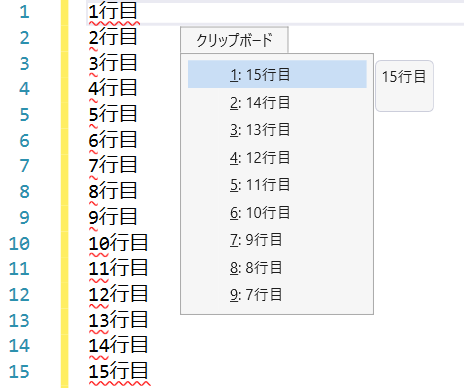Choose clipboard entry 5: 11行目
464x388 pixels.
click(277, 184)
